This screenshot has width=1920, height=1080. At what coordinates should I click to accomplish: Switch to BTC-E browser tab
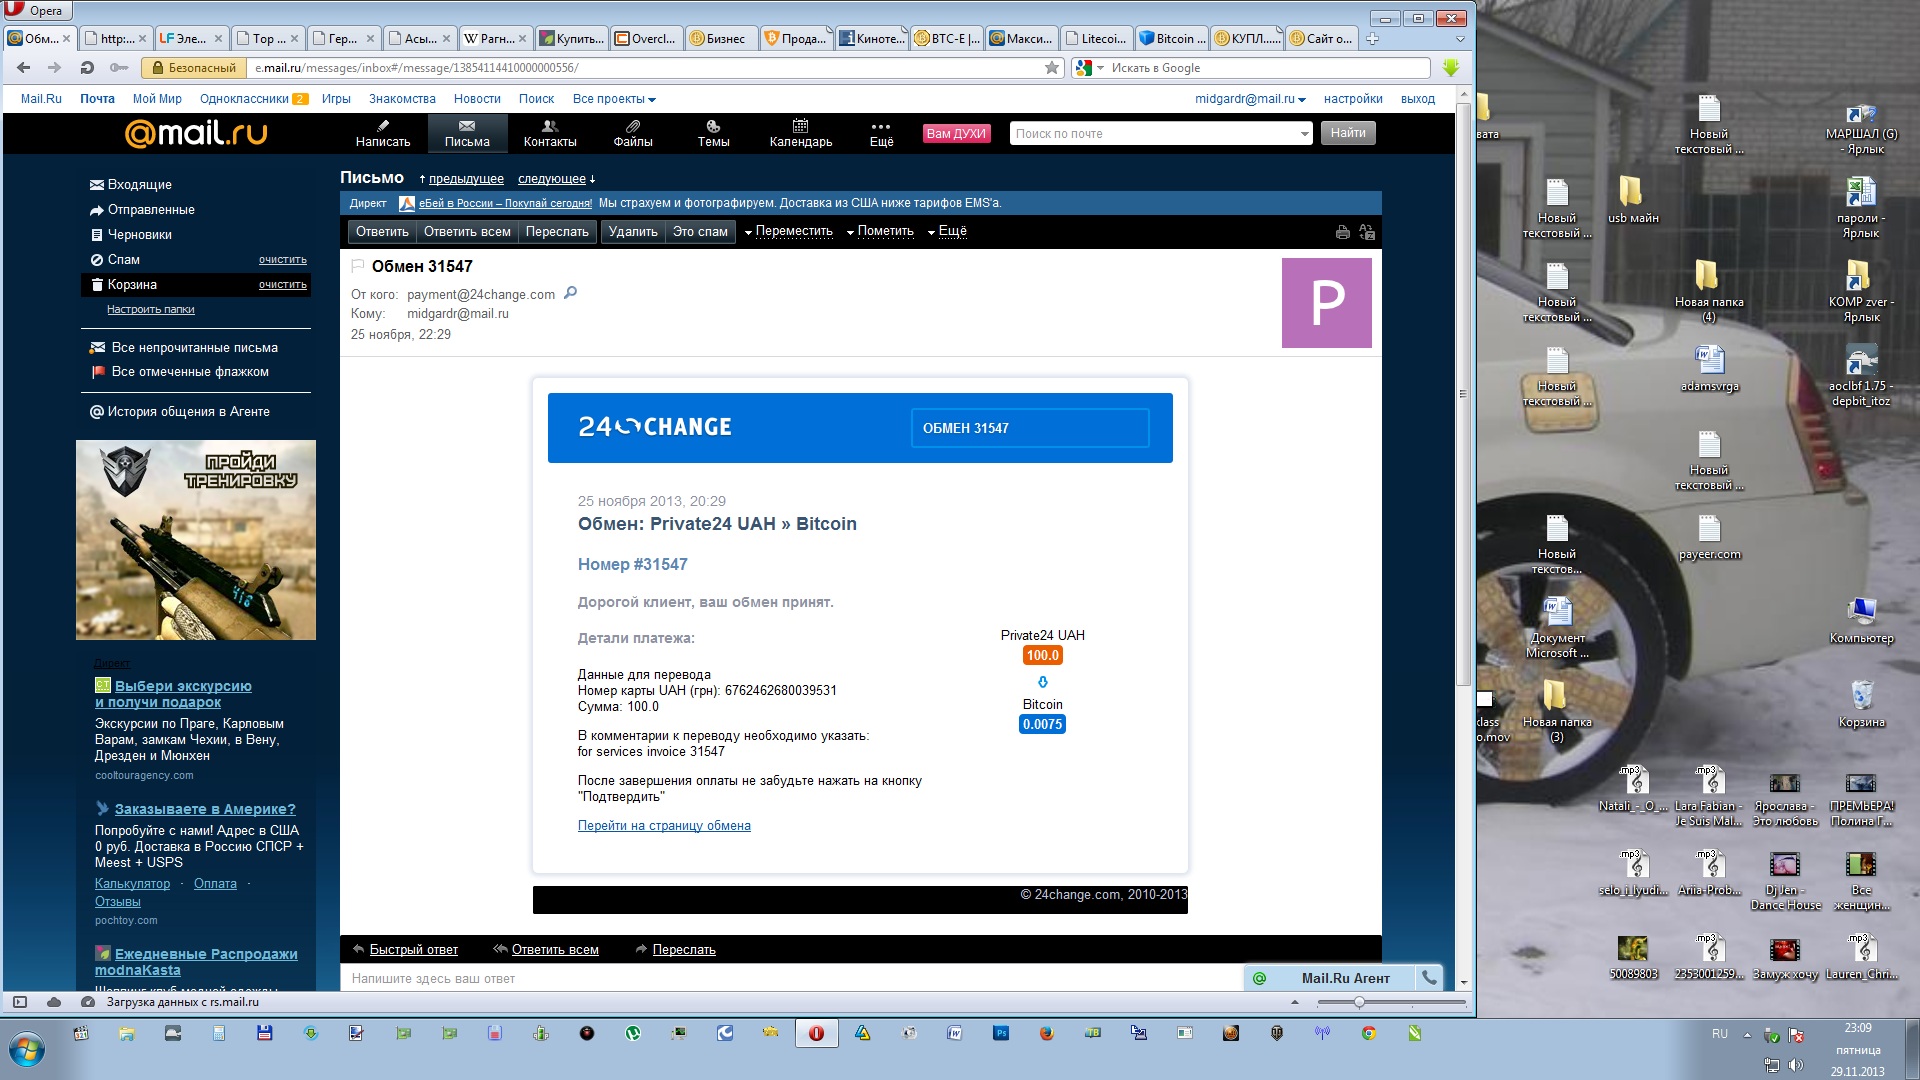[x=946, y=39]
